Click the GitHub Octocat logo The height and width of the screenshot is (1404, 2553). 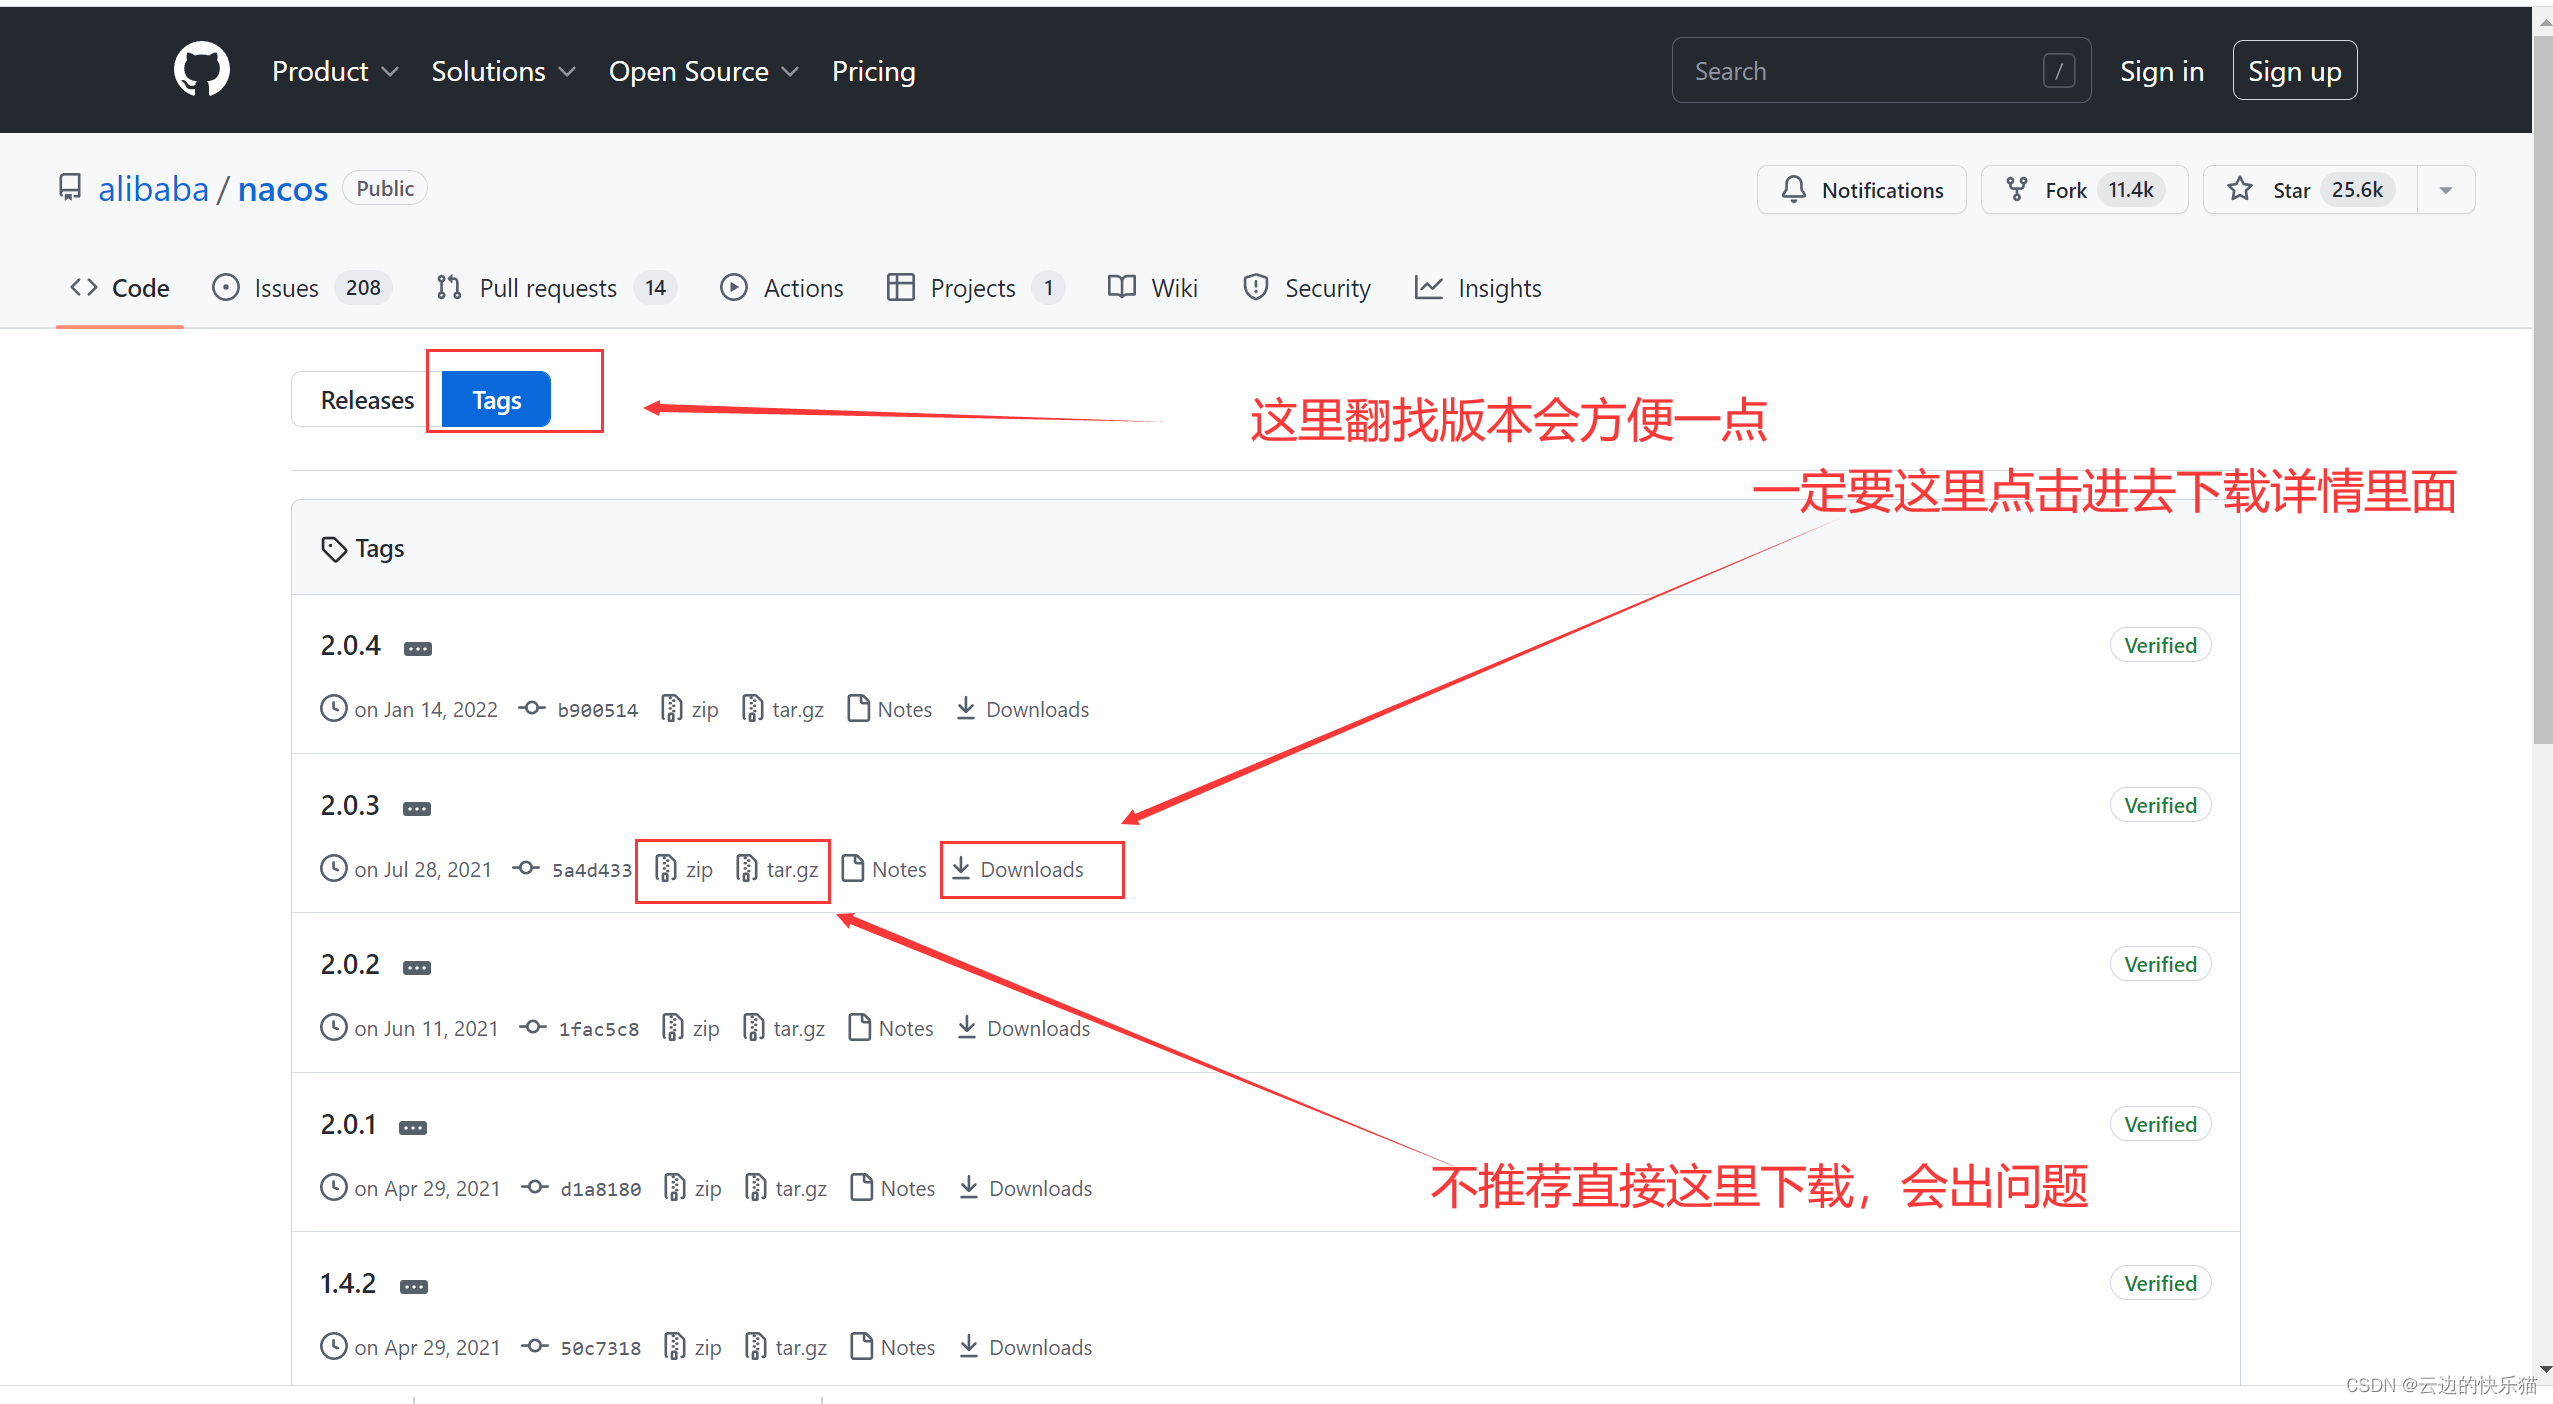click(201, 70)
